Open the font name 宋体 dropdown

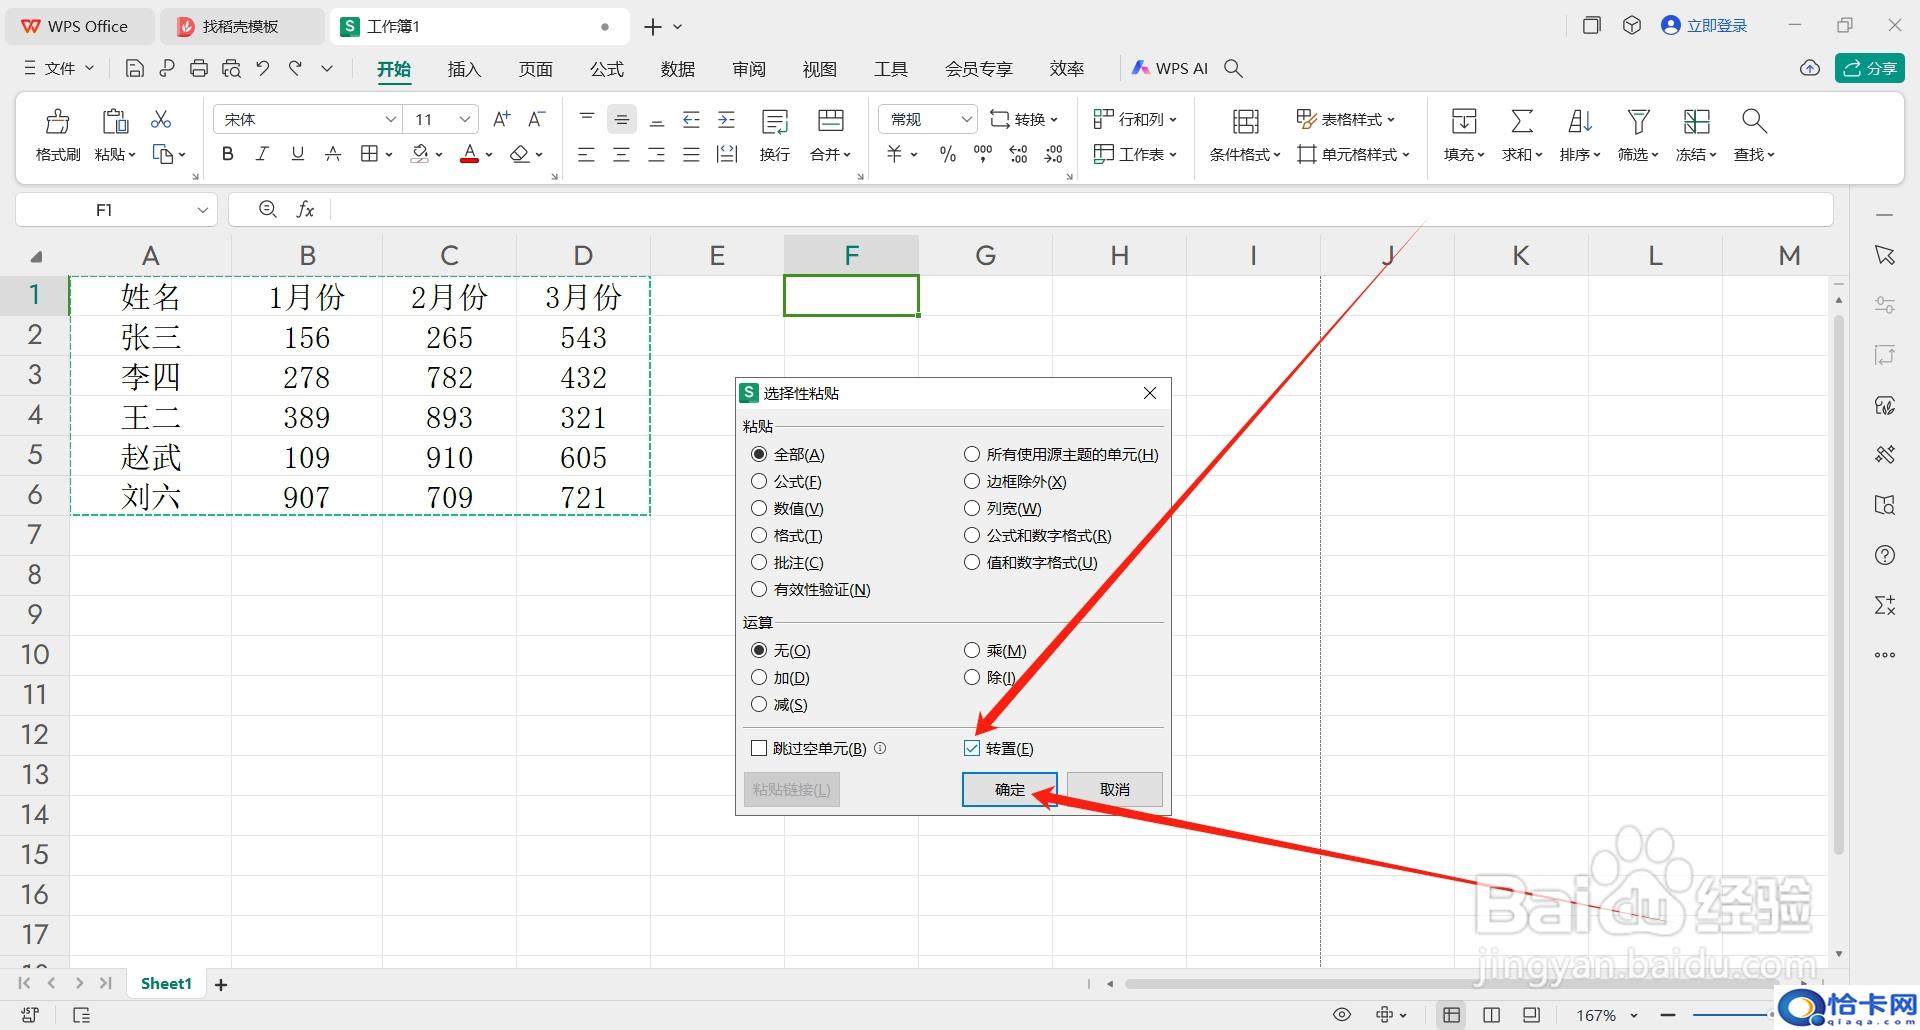coord(390,119)
